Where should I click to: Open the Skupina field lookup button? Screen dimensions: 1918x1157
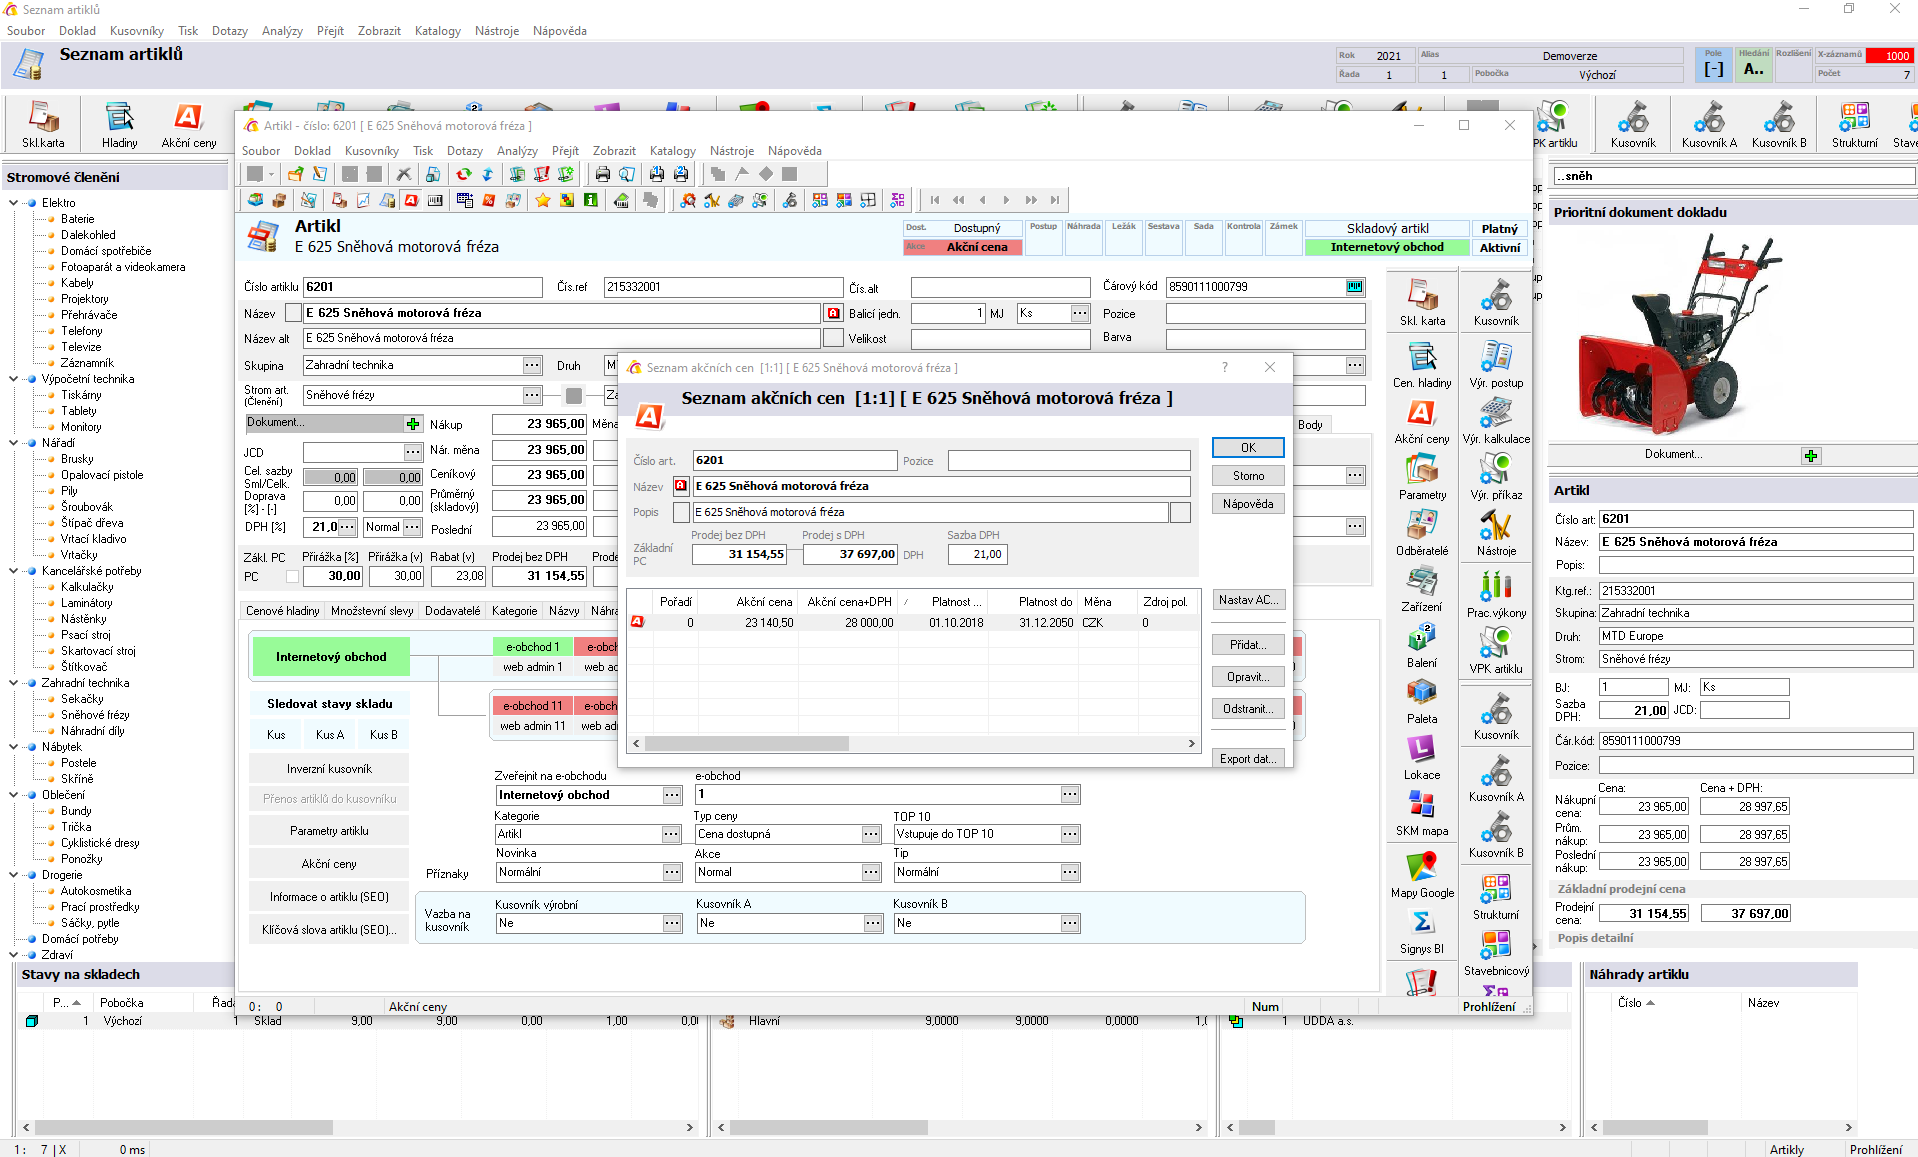(532, 366)
